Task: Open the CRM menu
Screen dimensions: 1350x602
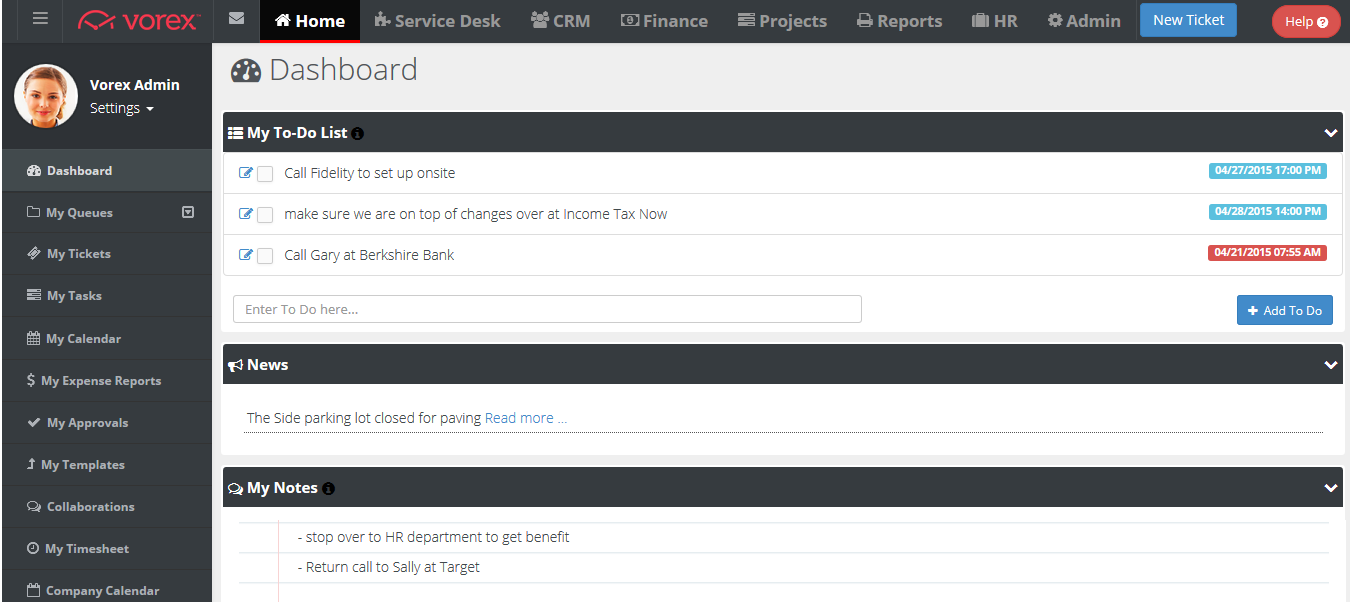Action: [x=561, y=21]
